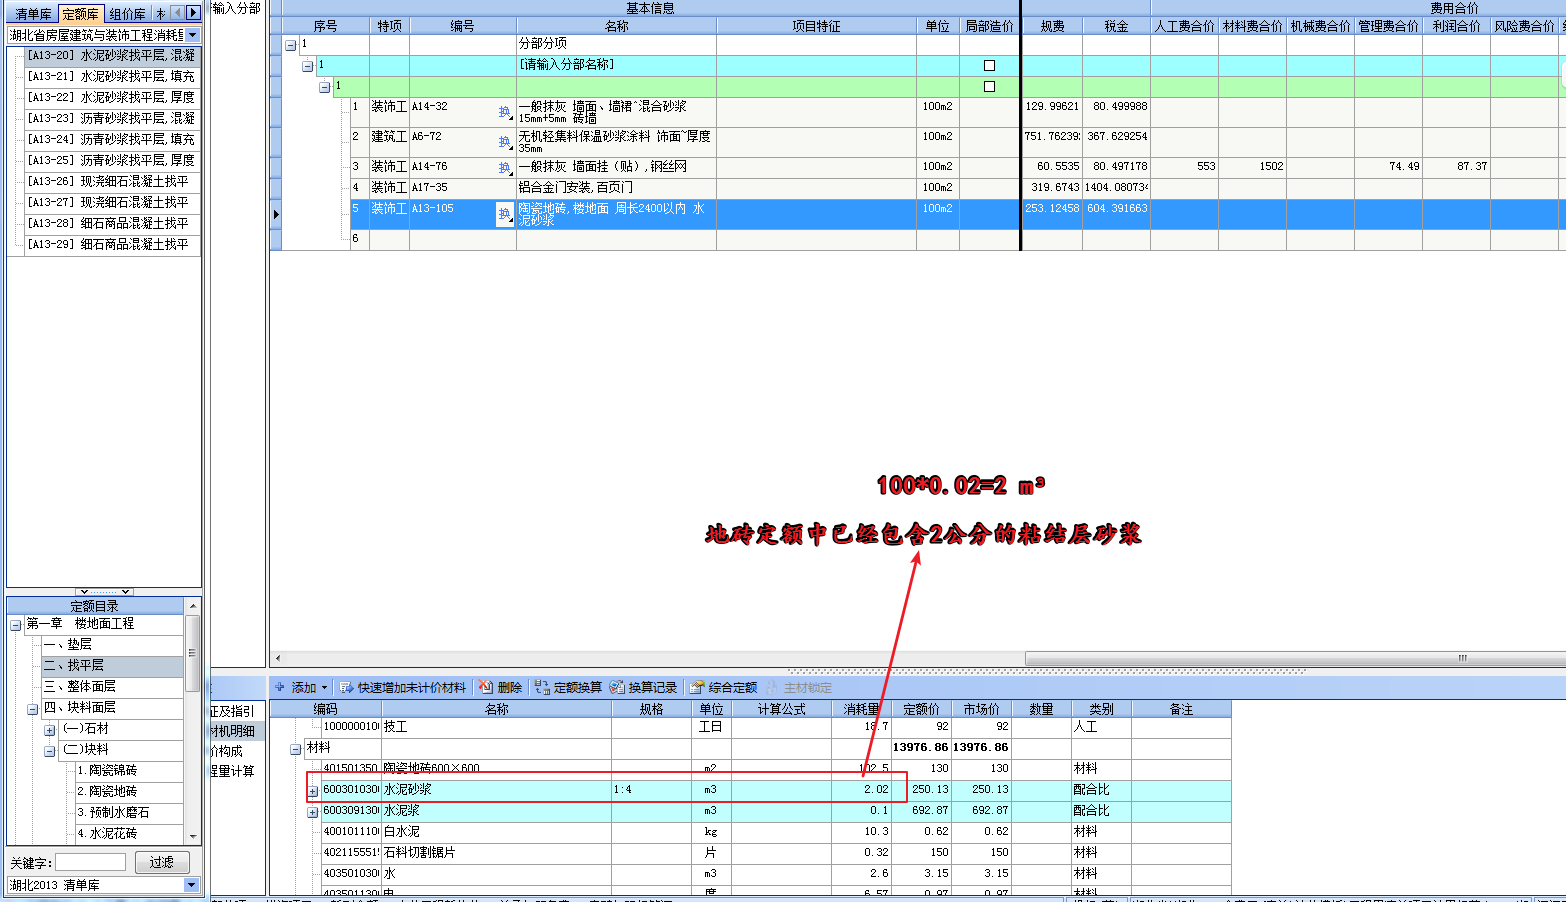1566x902 pixels.
Task: Click 快速增加未计价材料 toolbar item
Action: (403, 687)
